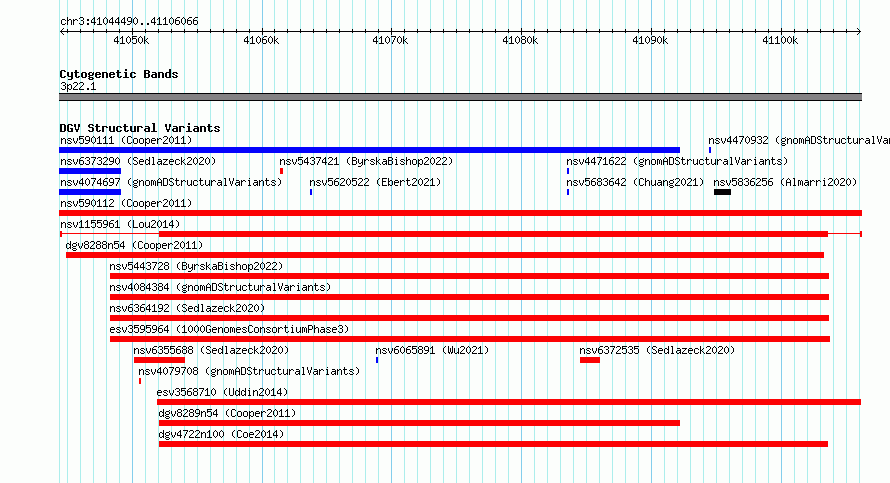Select the red bar under dgv8288n54
Viewport: 890px width, 483px height.
pyautogui.click(x=444, y=255)
